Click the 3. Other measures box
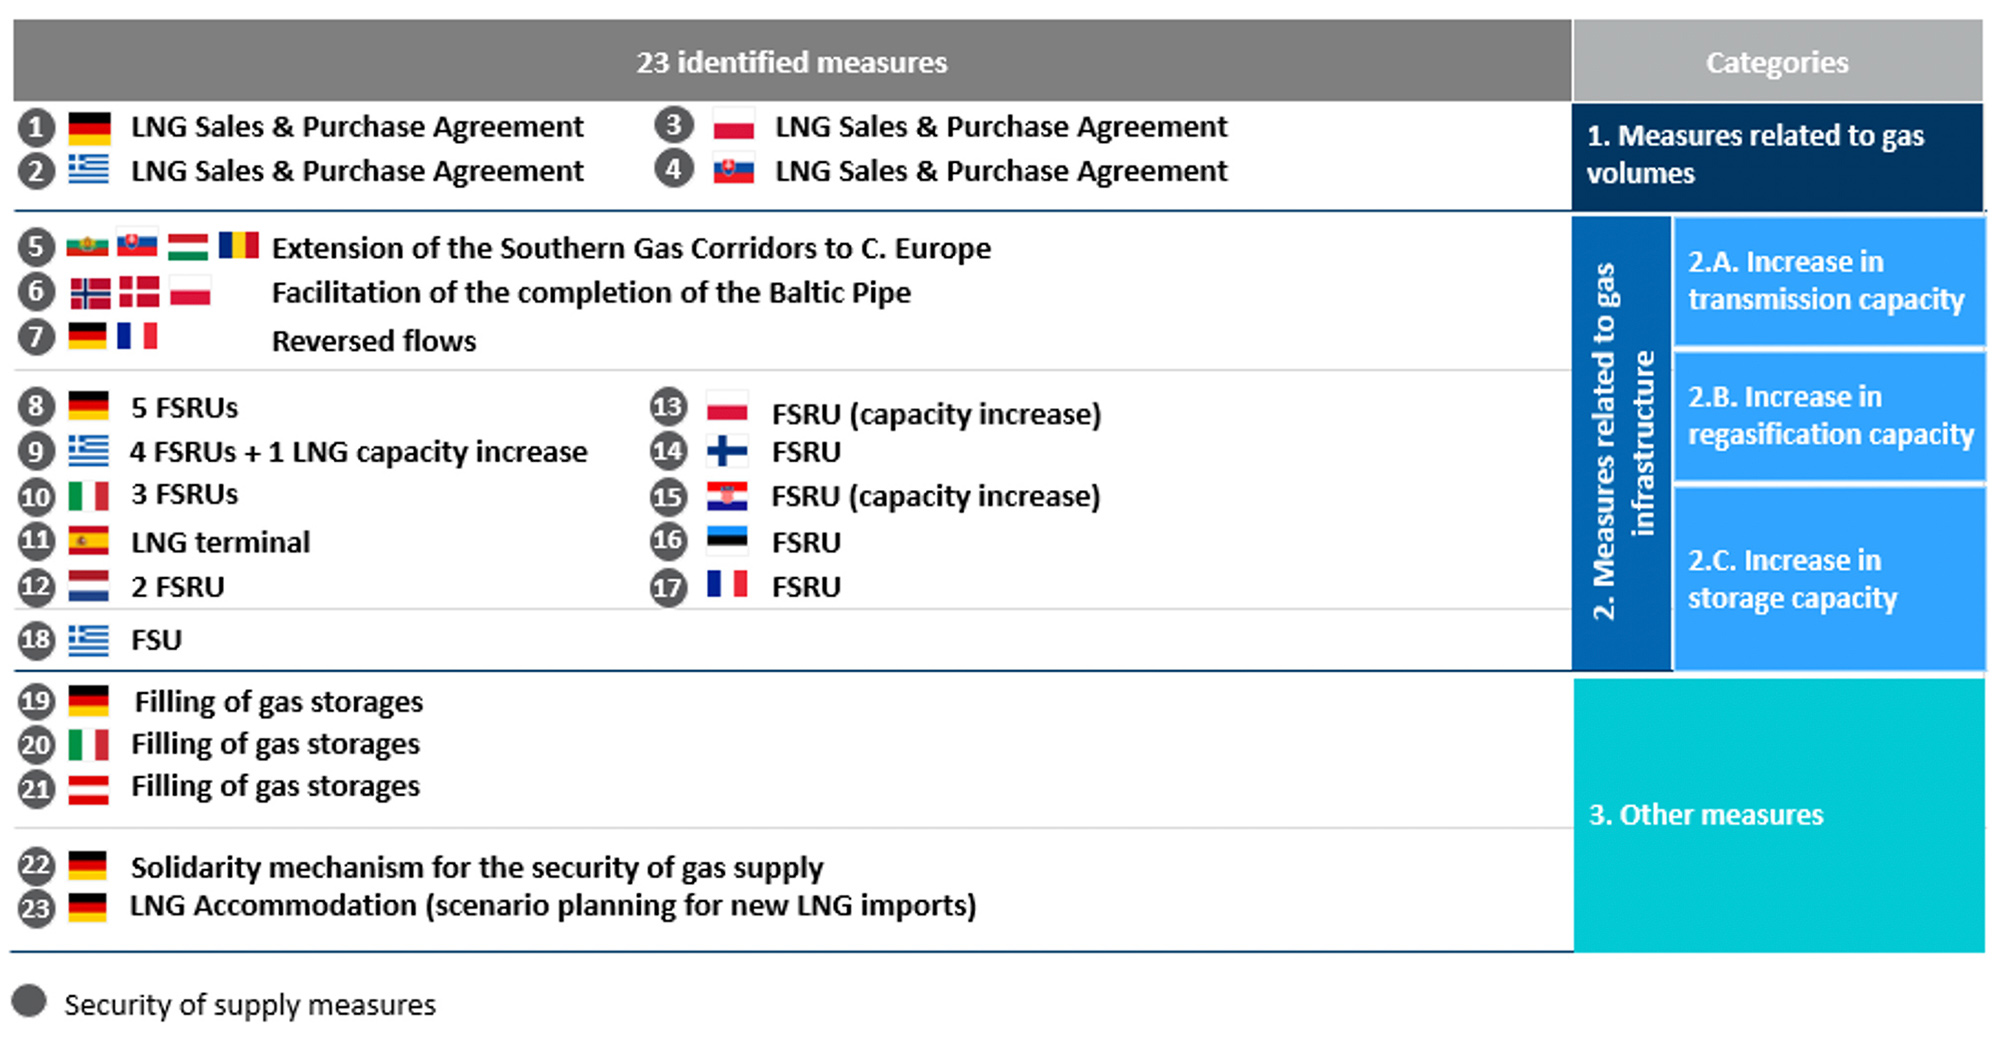 coord(1778,815)
